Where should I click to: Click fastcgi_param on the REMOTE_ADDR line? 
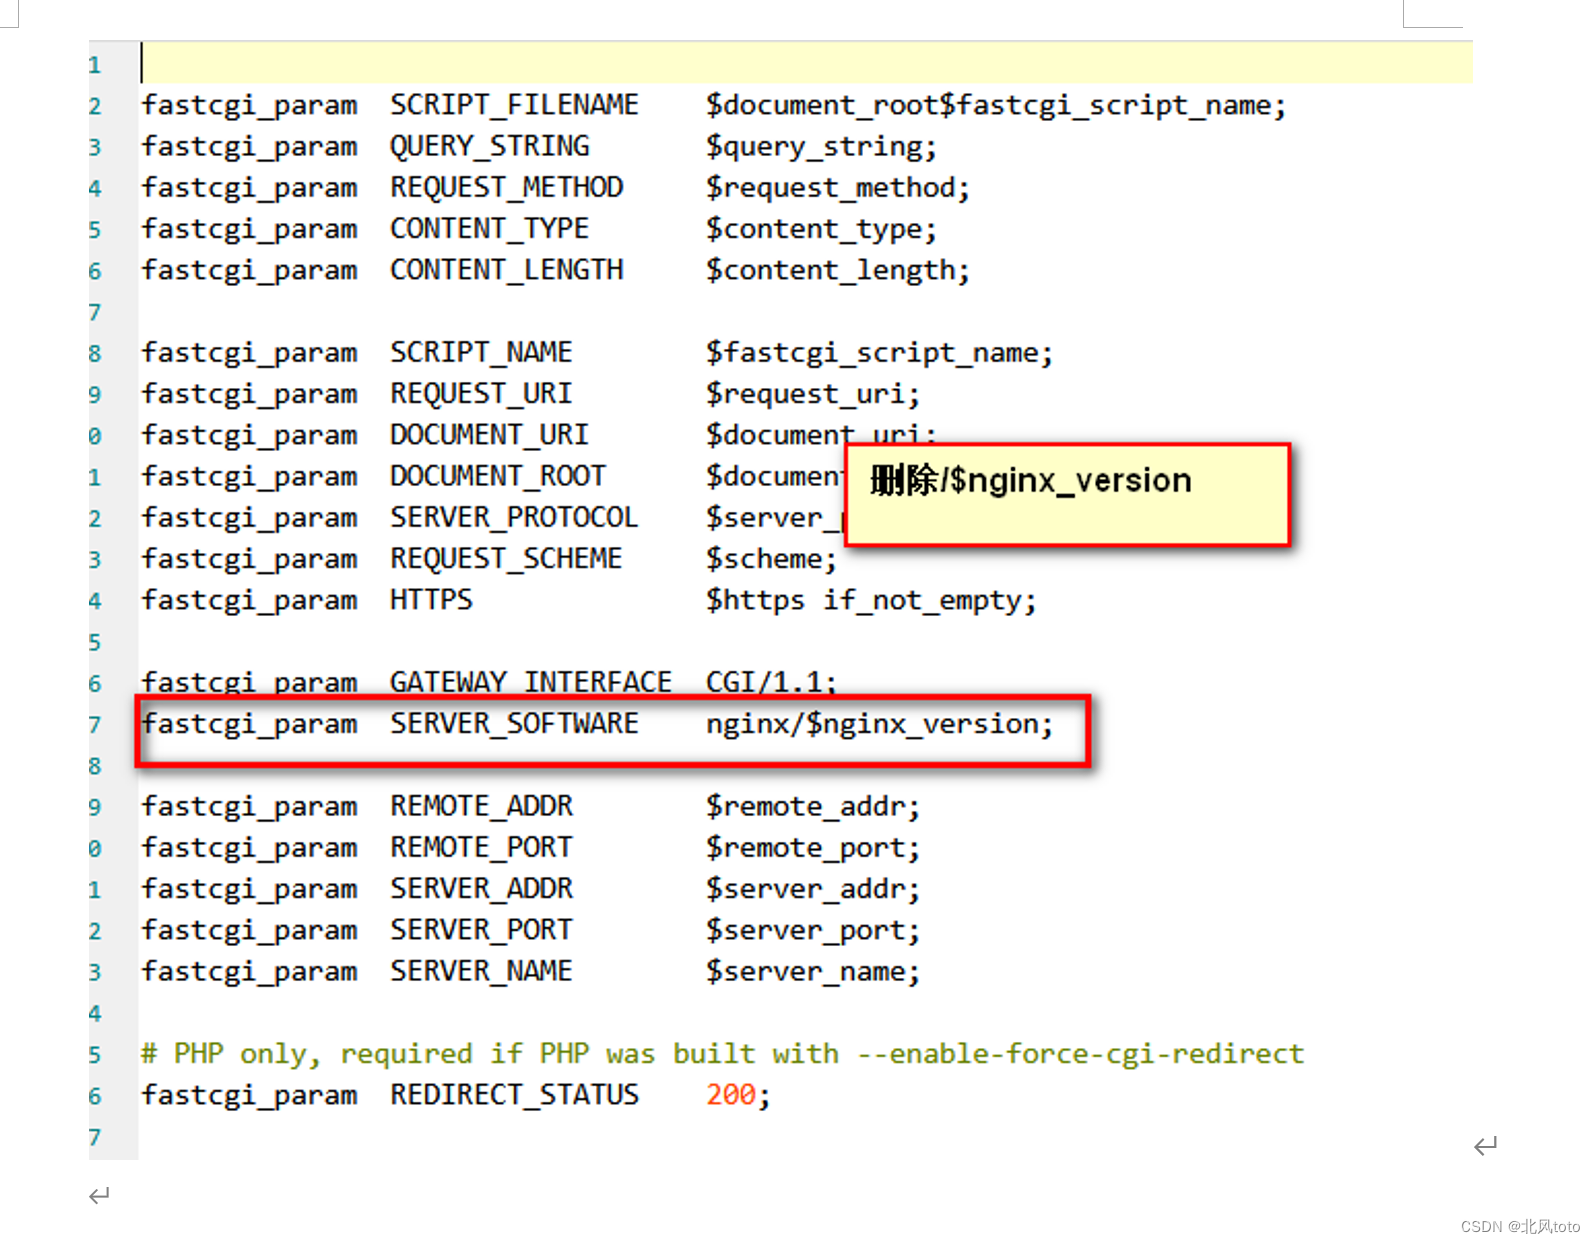coord(249,807)
